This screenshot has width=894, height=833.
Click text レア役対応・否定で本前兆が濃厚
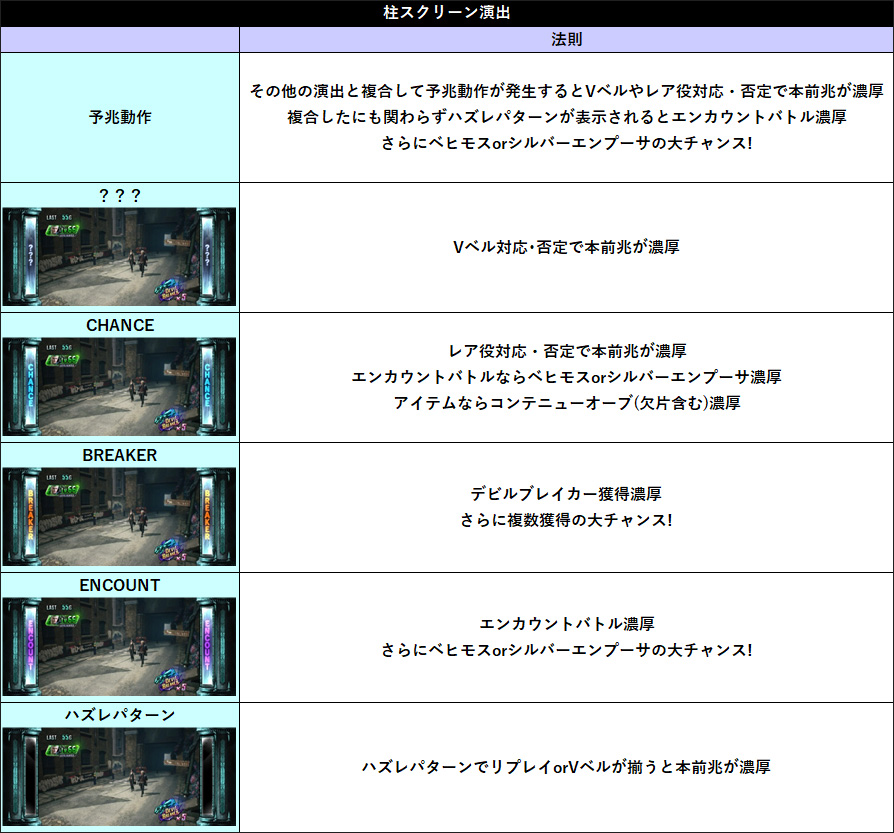[x=567, y=351]
